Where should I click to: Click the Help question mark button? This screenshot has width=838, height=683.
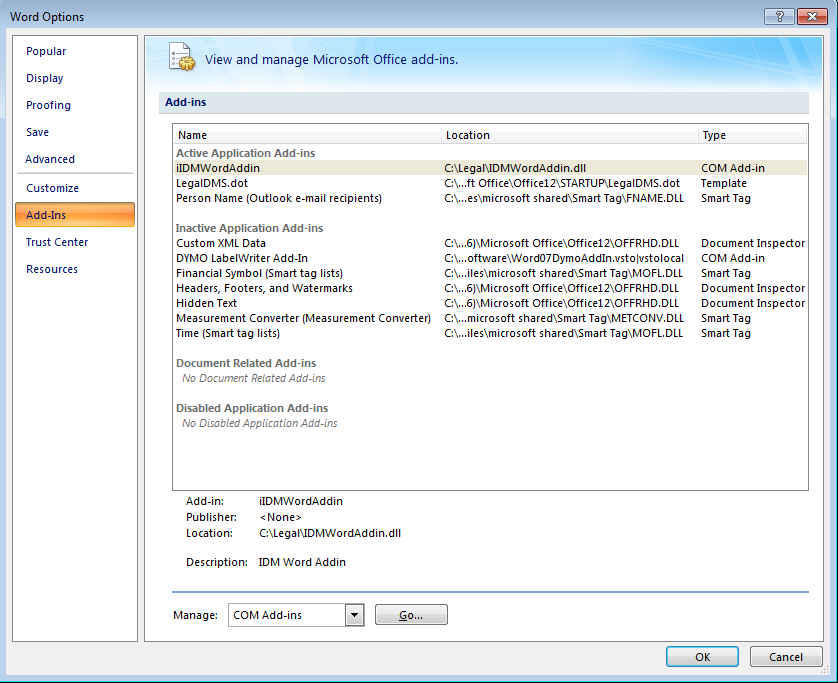click(x=778, y=16)
